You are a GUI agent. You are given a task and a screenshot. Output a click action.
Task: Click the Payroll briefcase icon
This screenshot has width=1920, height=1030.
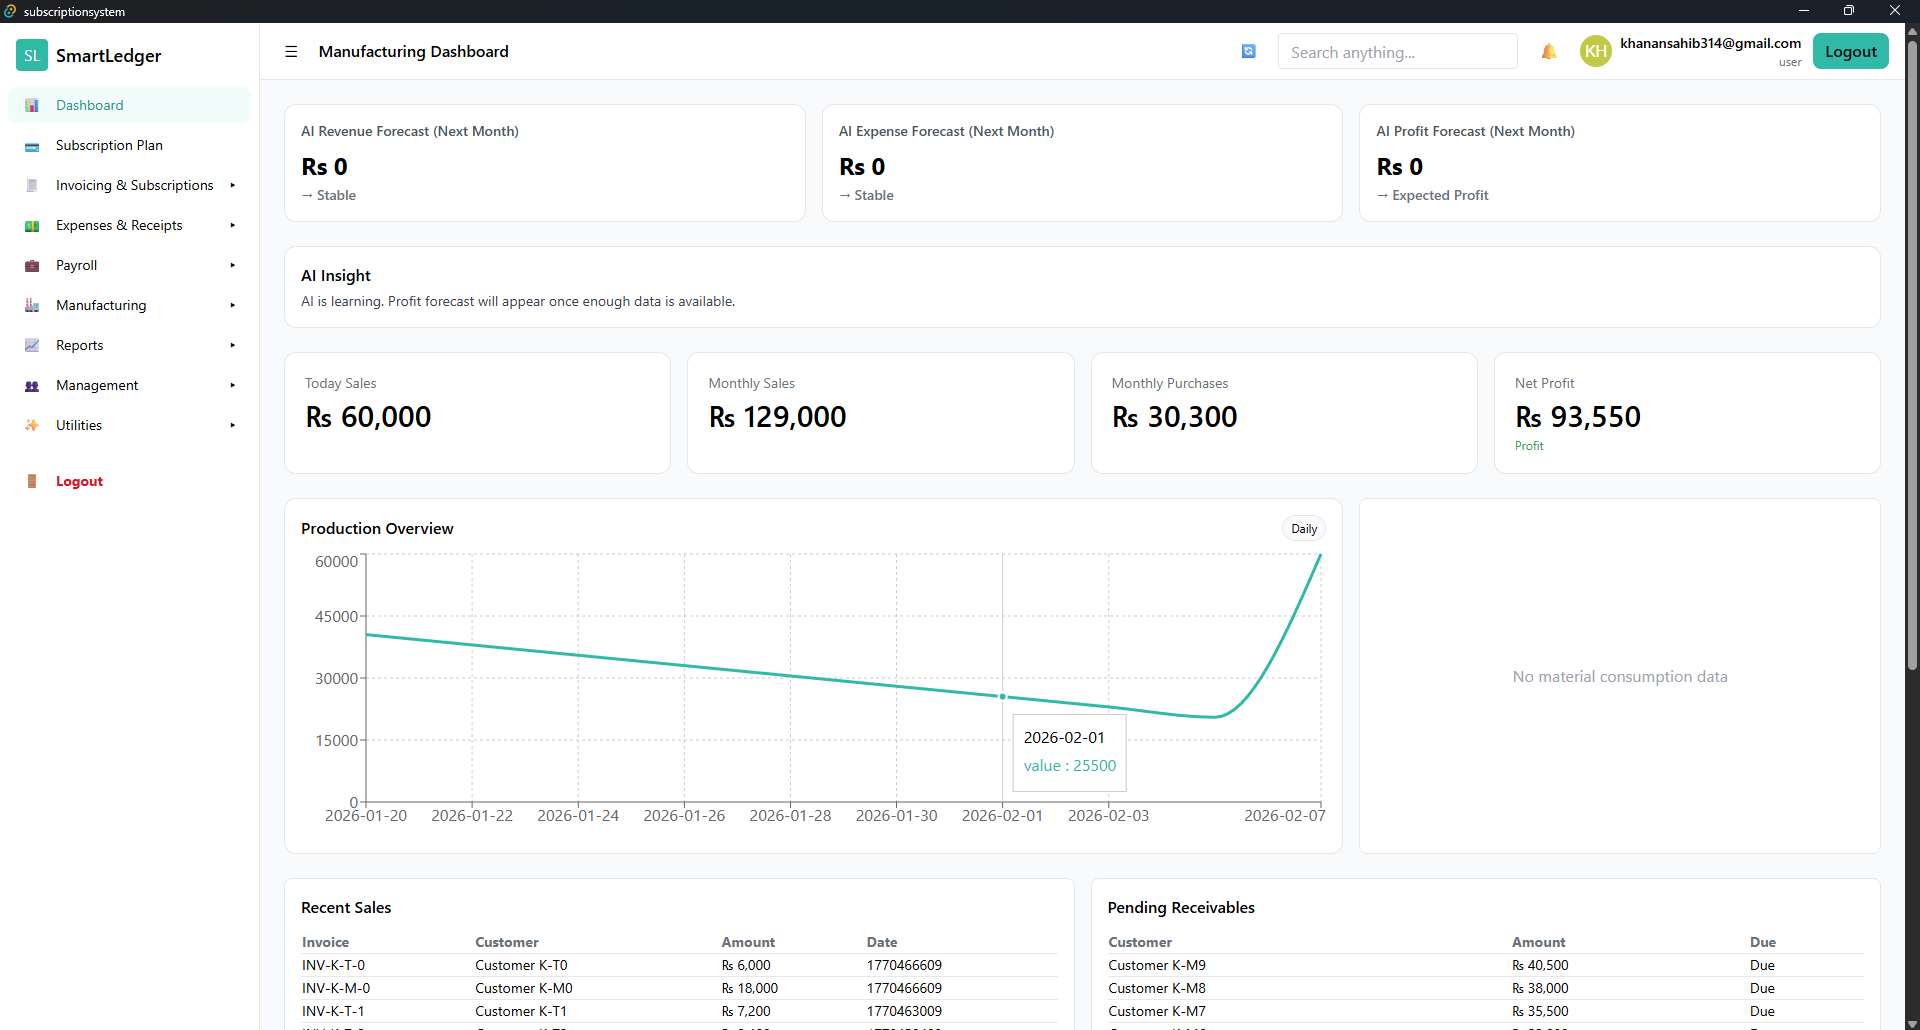pyautogui.click(x=32, y=266)
